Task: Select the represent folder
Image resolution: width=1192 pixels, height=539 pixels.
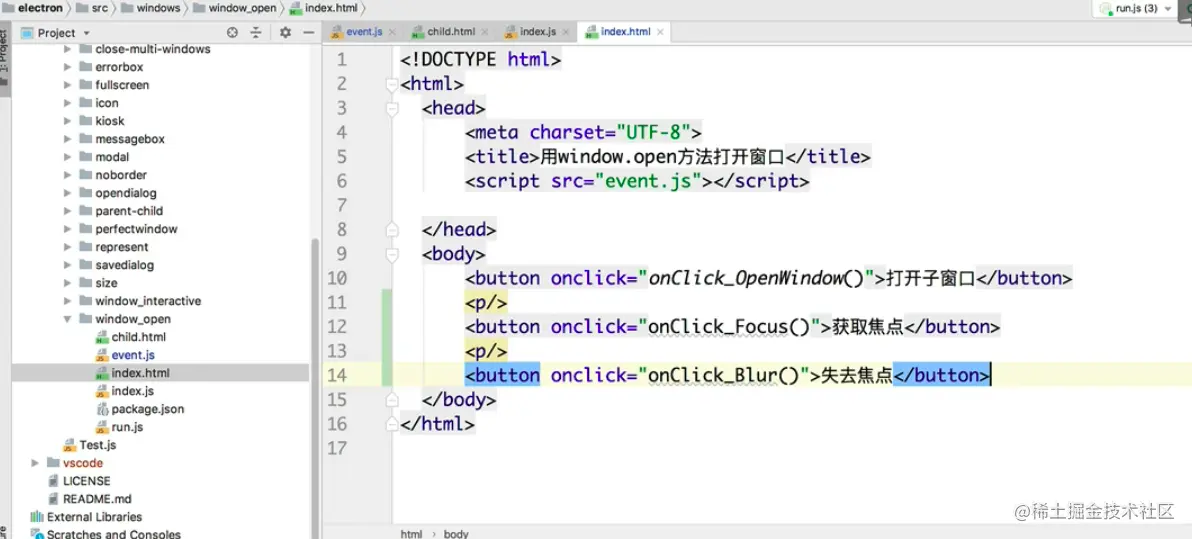Action: [x=122, y=247]
